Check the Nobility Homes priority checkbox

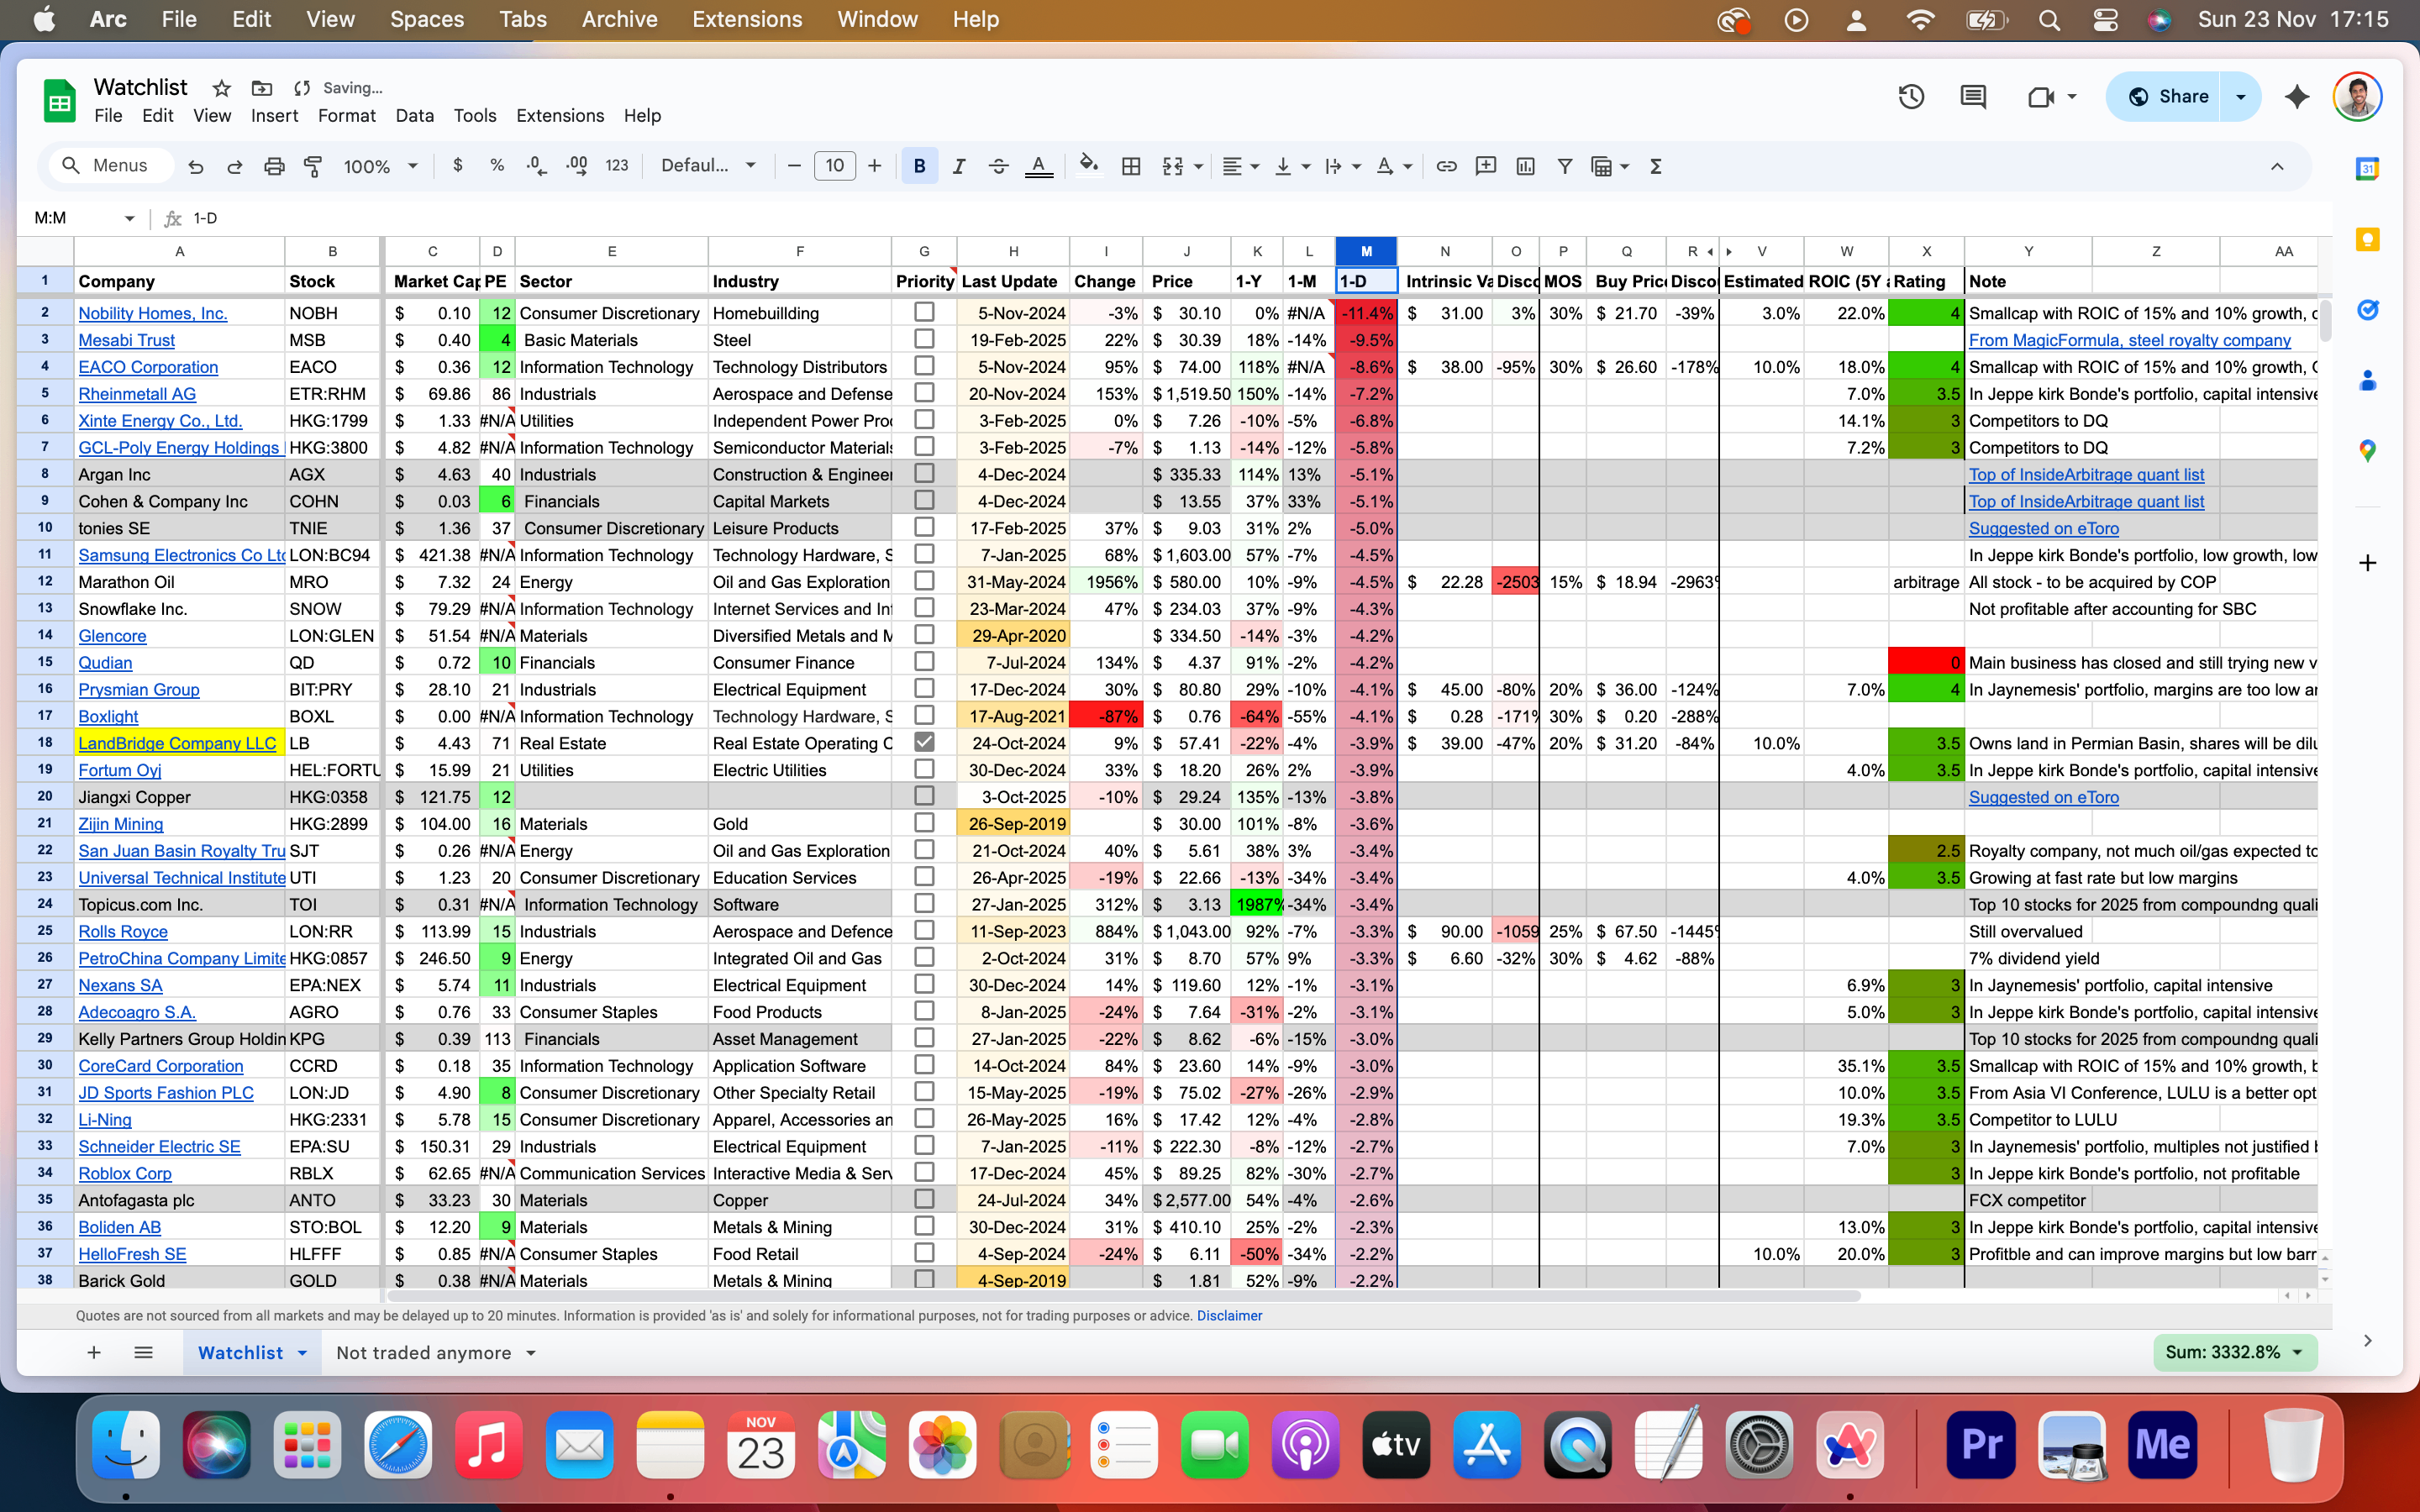point(924,312)
